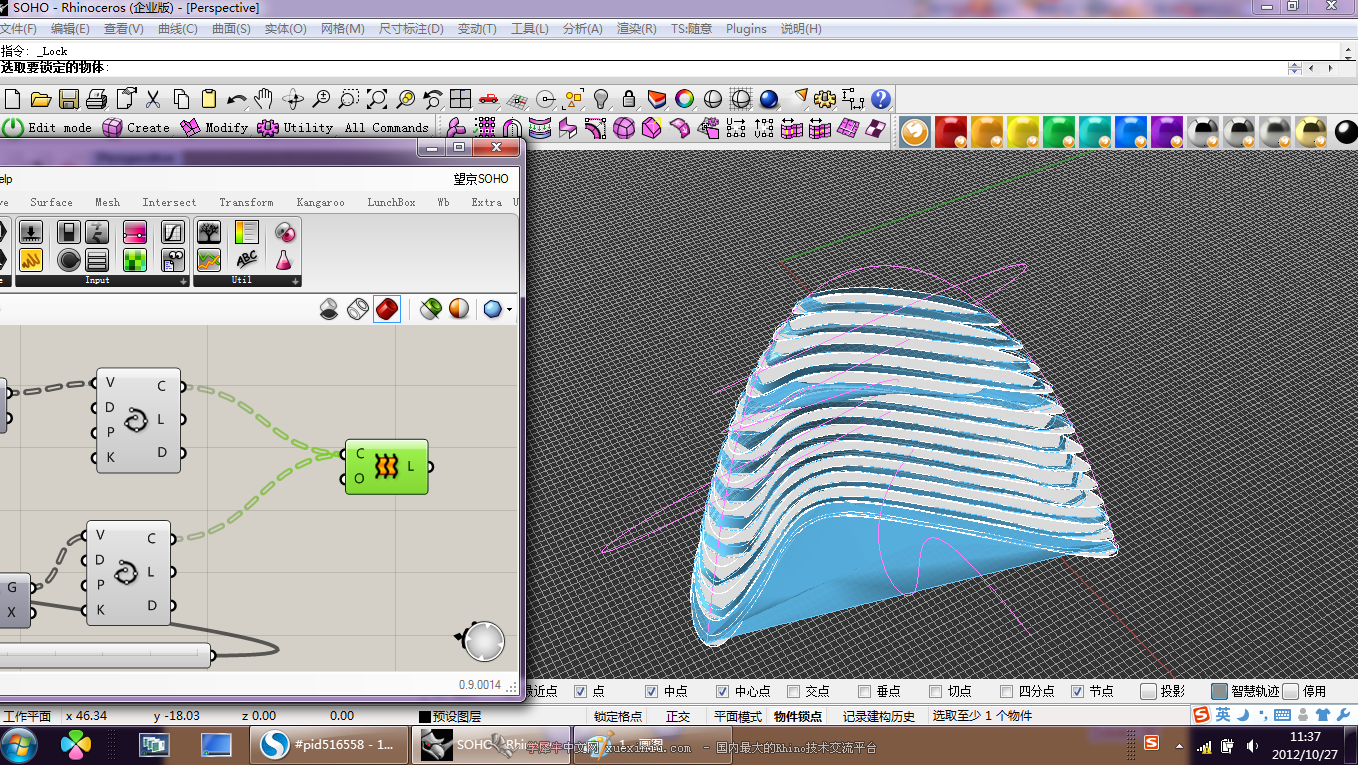
Task: Open the Plugins menu
Action: tap(746, 29)
